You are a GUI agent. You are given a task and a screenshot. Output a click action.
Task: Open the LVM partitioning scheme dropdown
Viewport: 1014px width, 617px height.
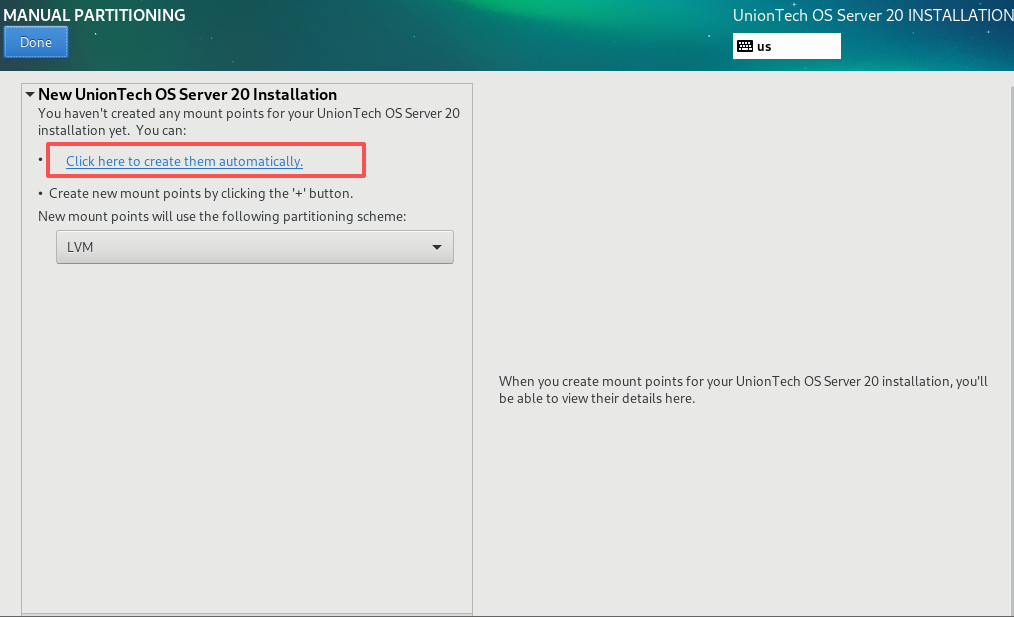[x=255, y=247]
